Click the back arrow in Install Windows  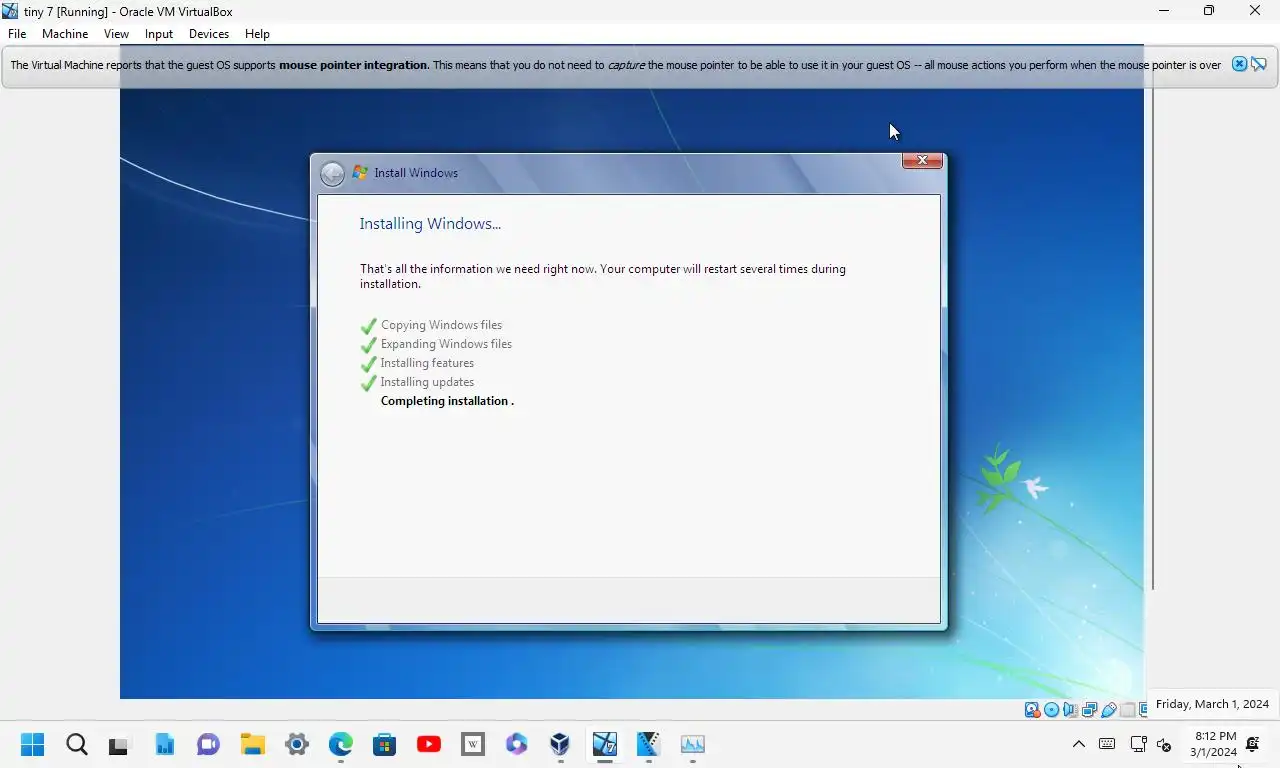coord(332,174)
